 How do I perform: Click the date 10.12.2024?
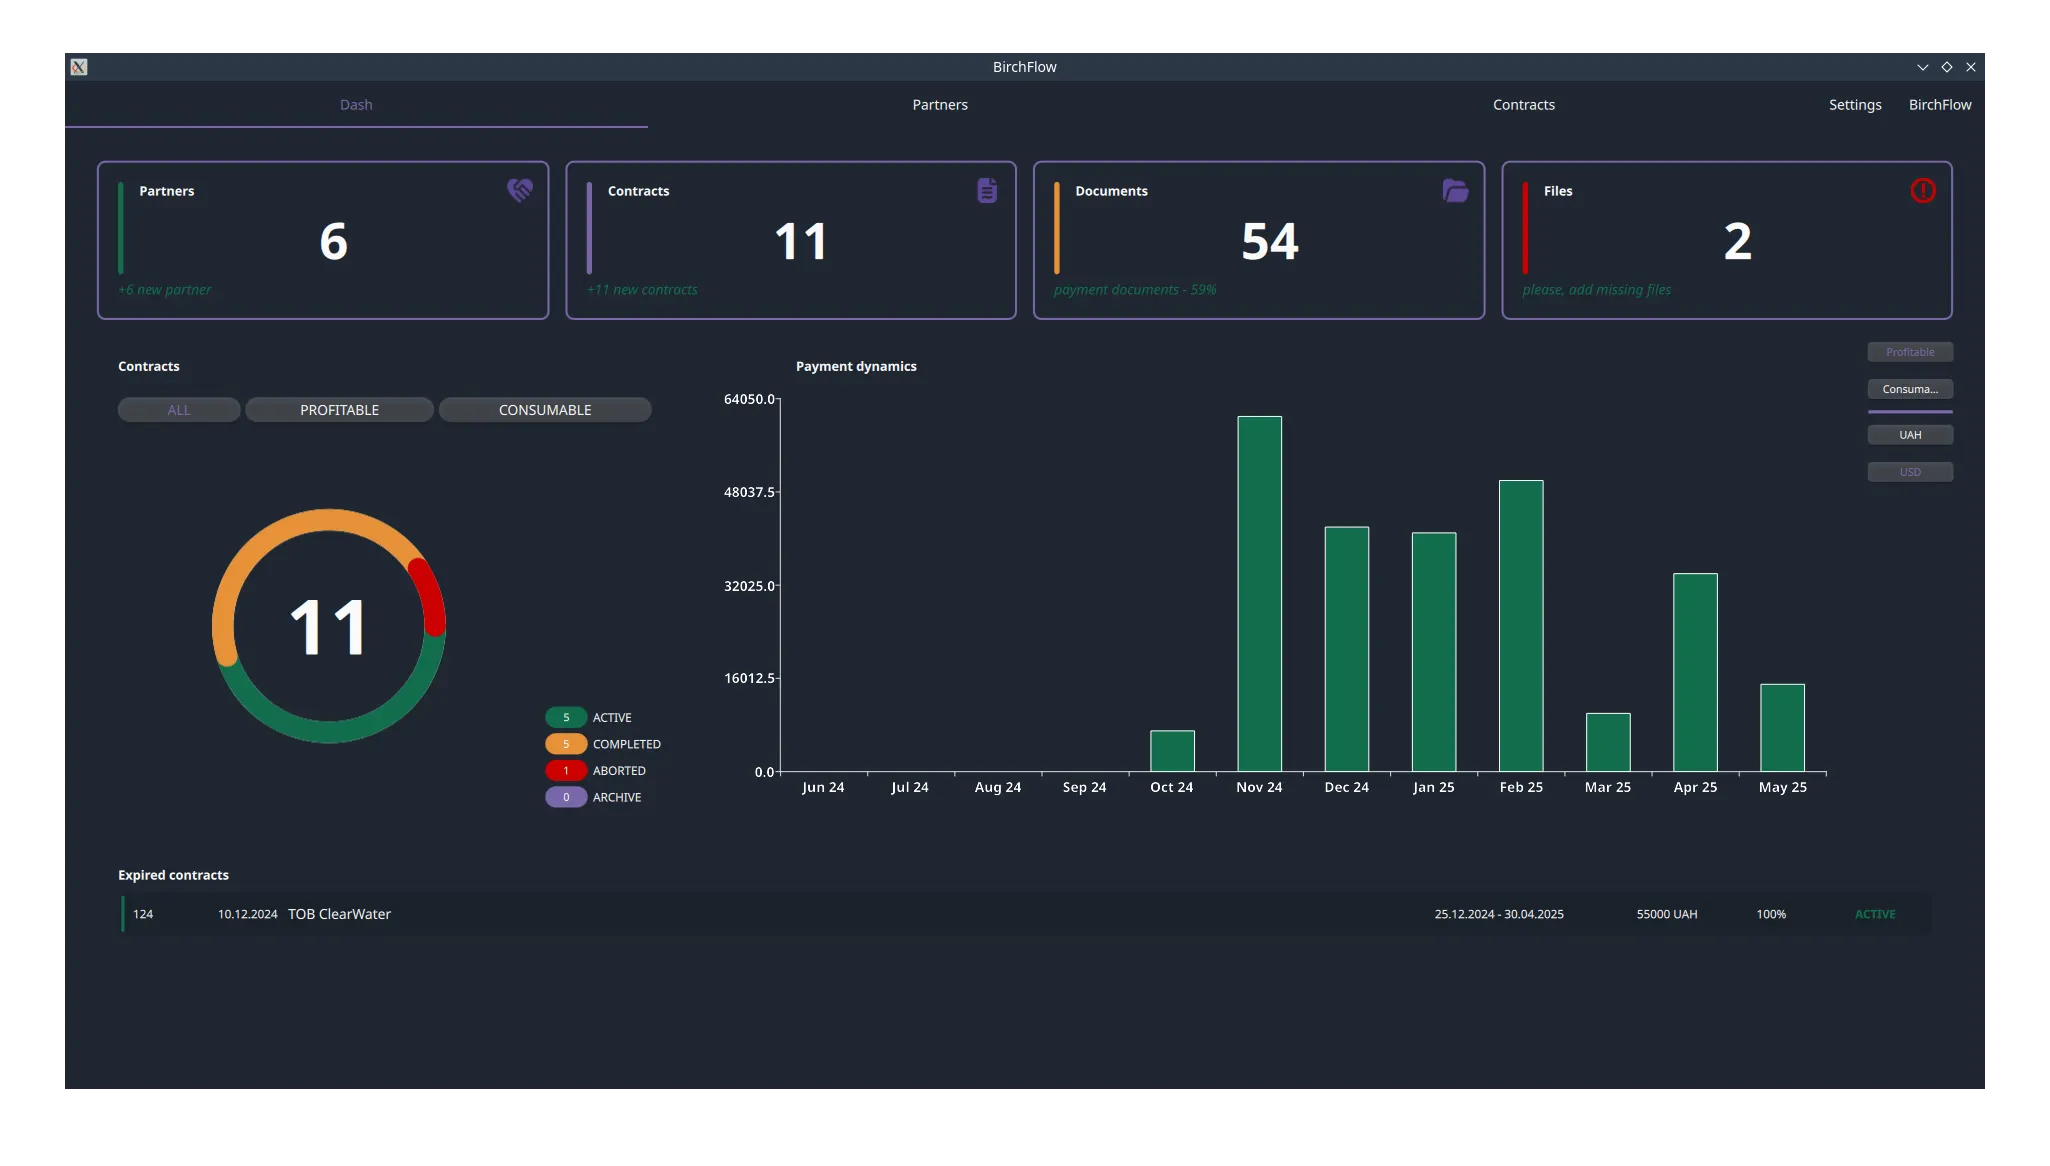(x=248, y=914)
